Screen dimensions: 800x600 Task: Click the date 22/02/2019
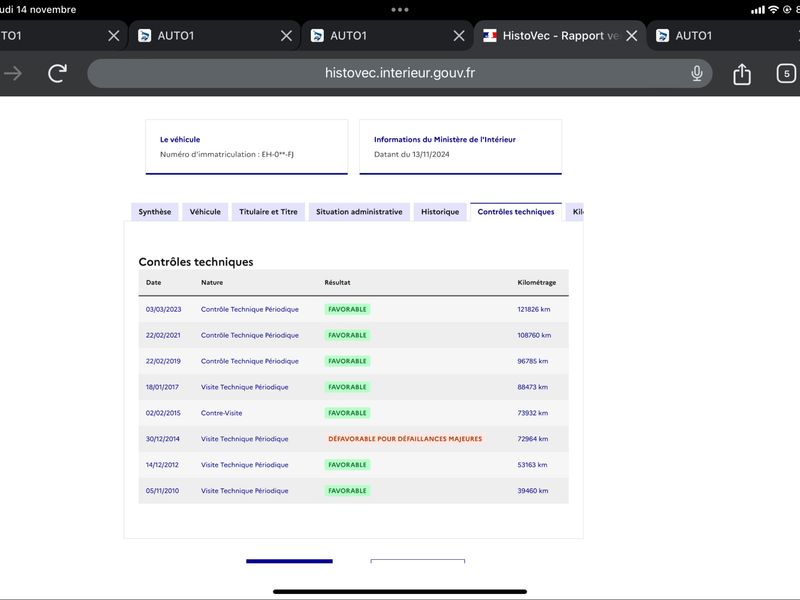(x=163, y=361)
